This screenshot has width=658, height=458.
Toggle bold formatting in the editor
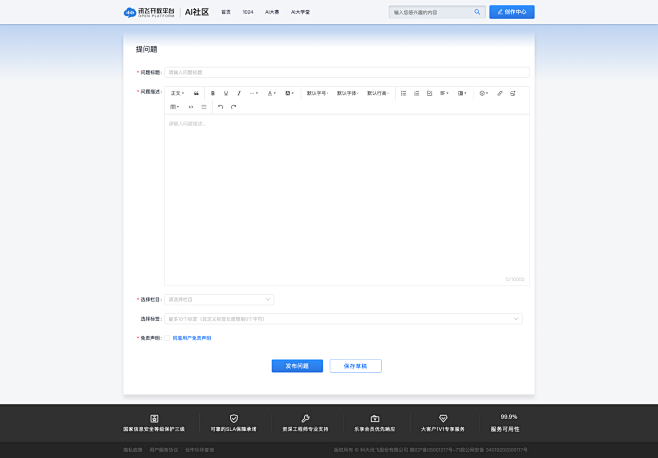pyautogui.click(x=213, y=93)
